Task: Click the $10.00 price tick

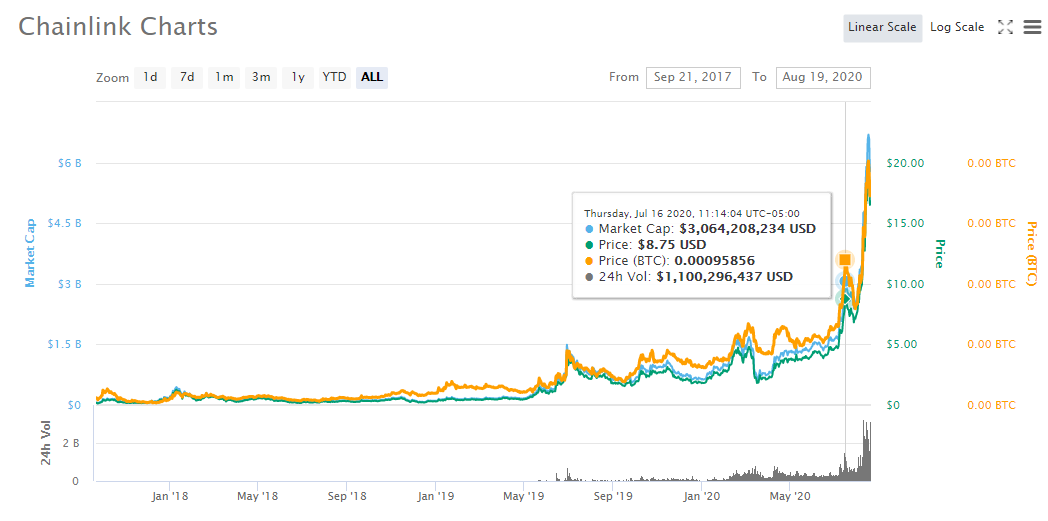Action: (x=904, y=284)
